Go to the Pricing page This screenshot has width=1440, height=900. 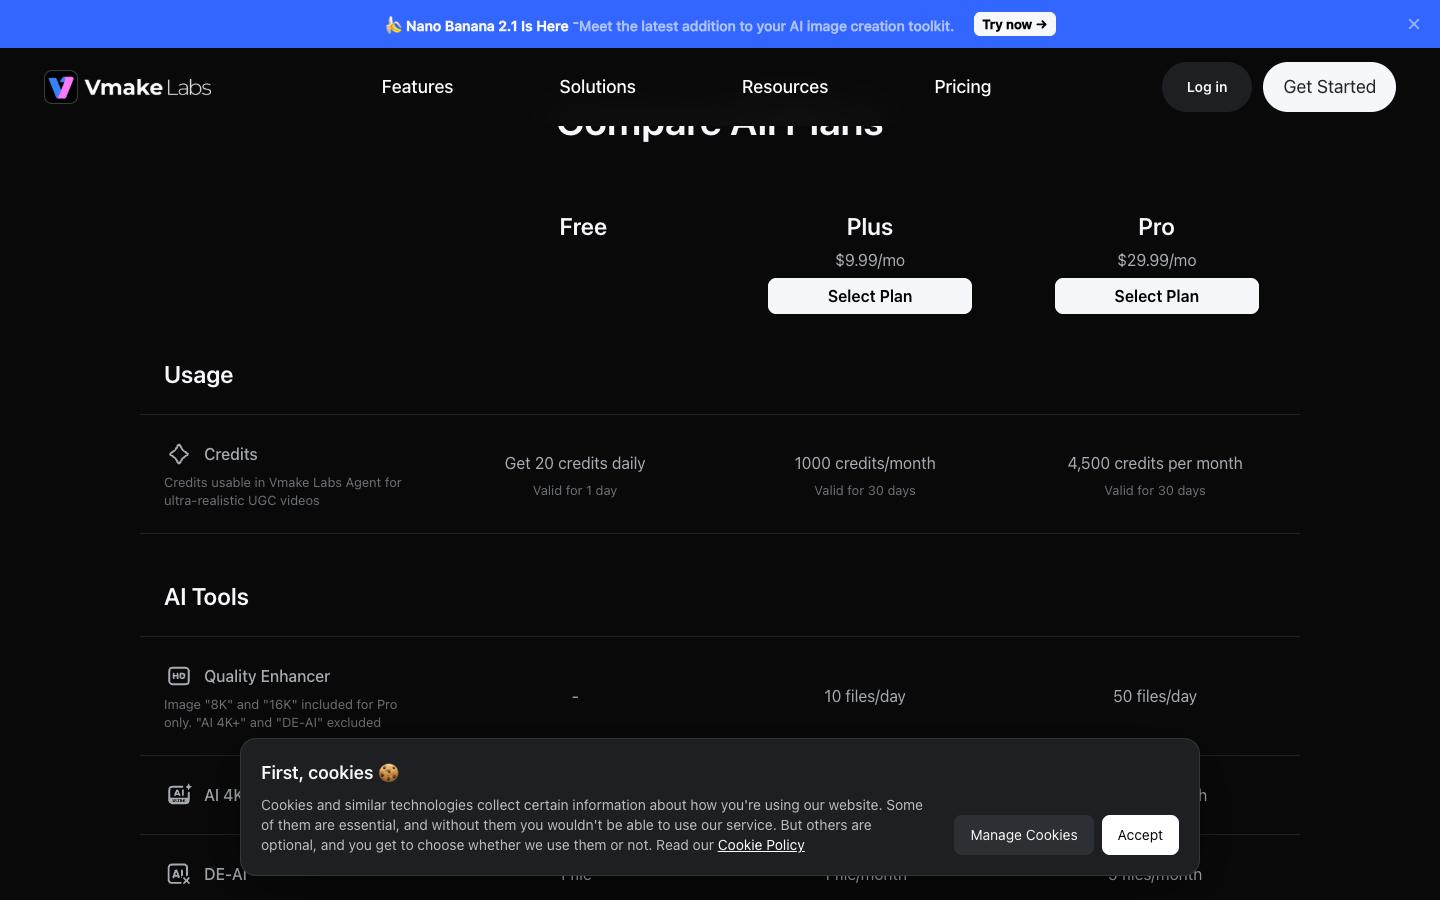click(962, 87)
